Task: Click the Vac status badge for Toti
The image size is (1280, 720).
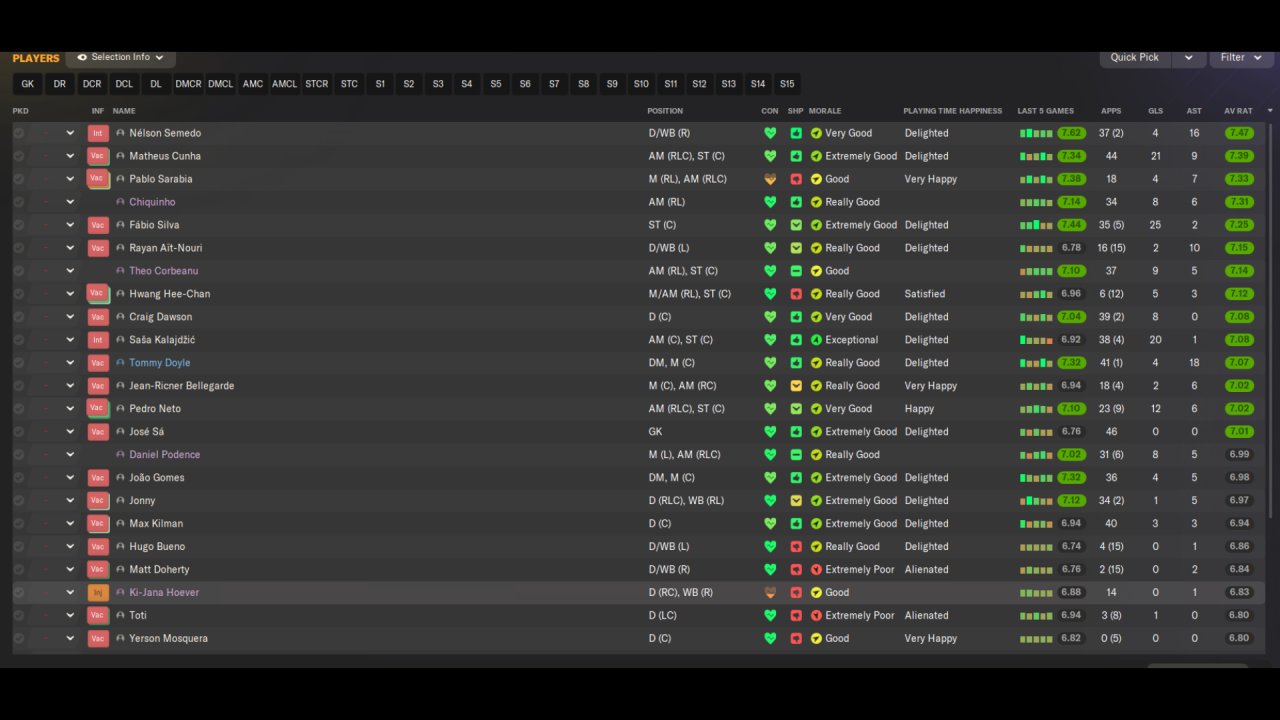Action: (97, 615)
